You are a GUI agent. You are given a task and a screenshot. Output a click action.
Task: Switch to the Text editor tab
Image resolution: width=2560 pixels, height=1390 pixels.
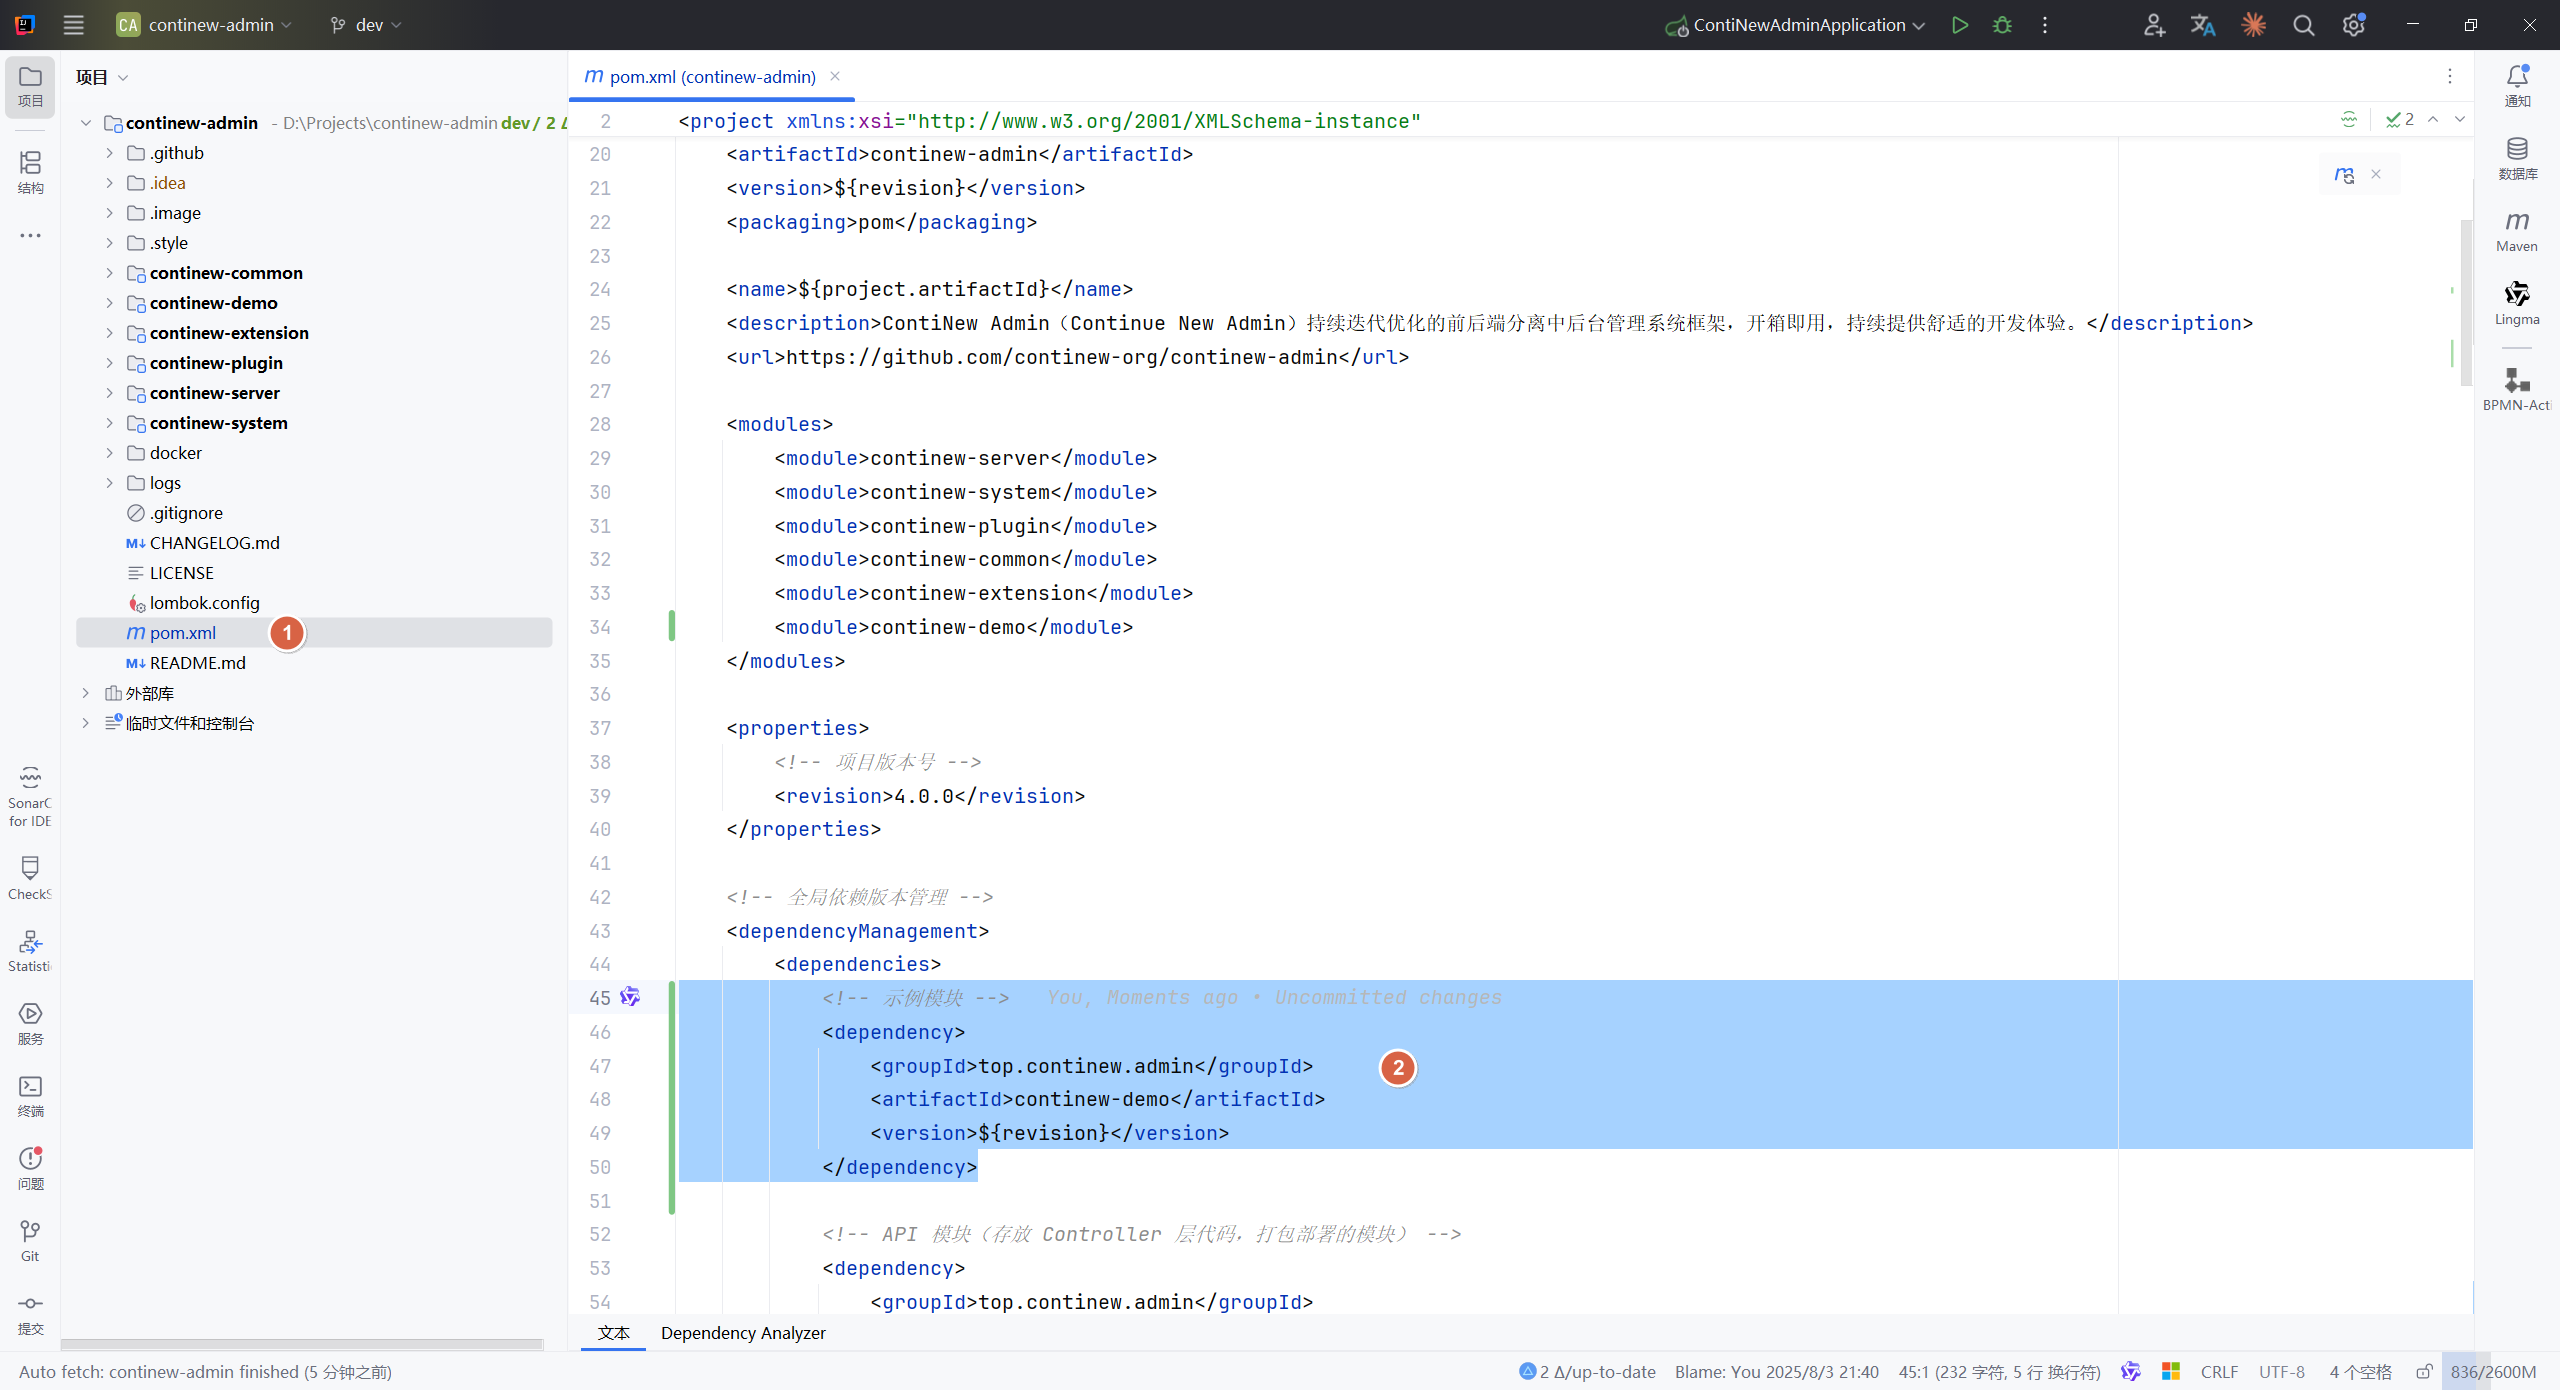click(x=613, y=1333)
